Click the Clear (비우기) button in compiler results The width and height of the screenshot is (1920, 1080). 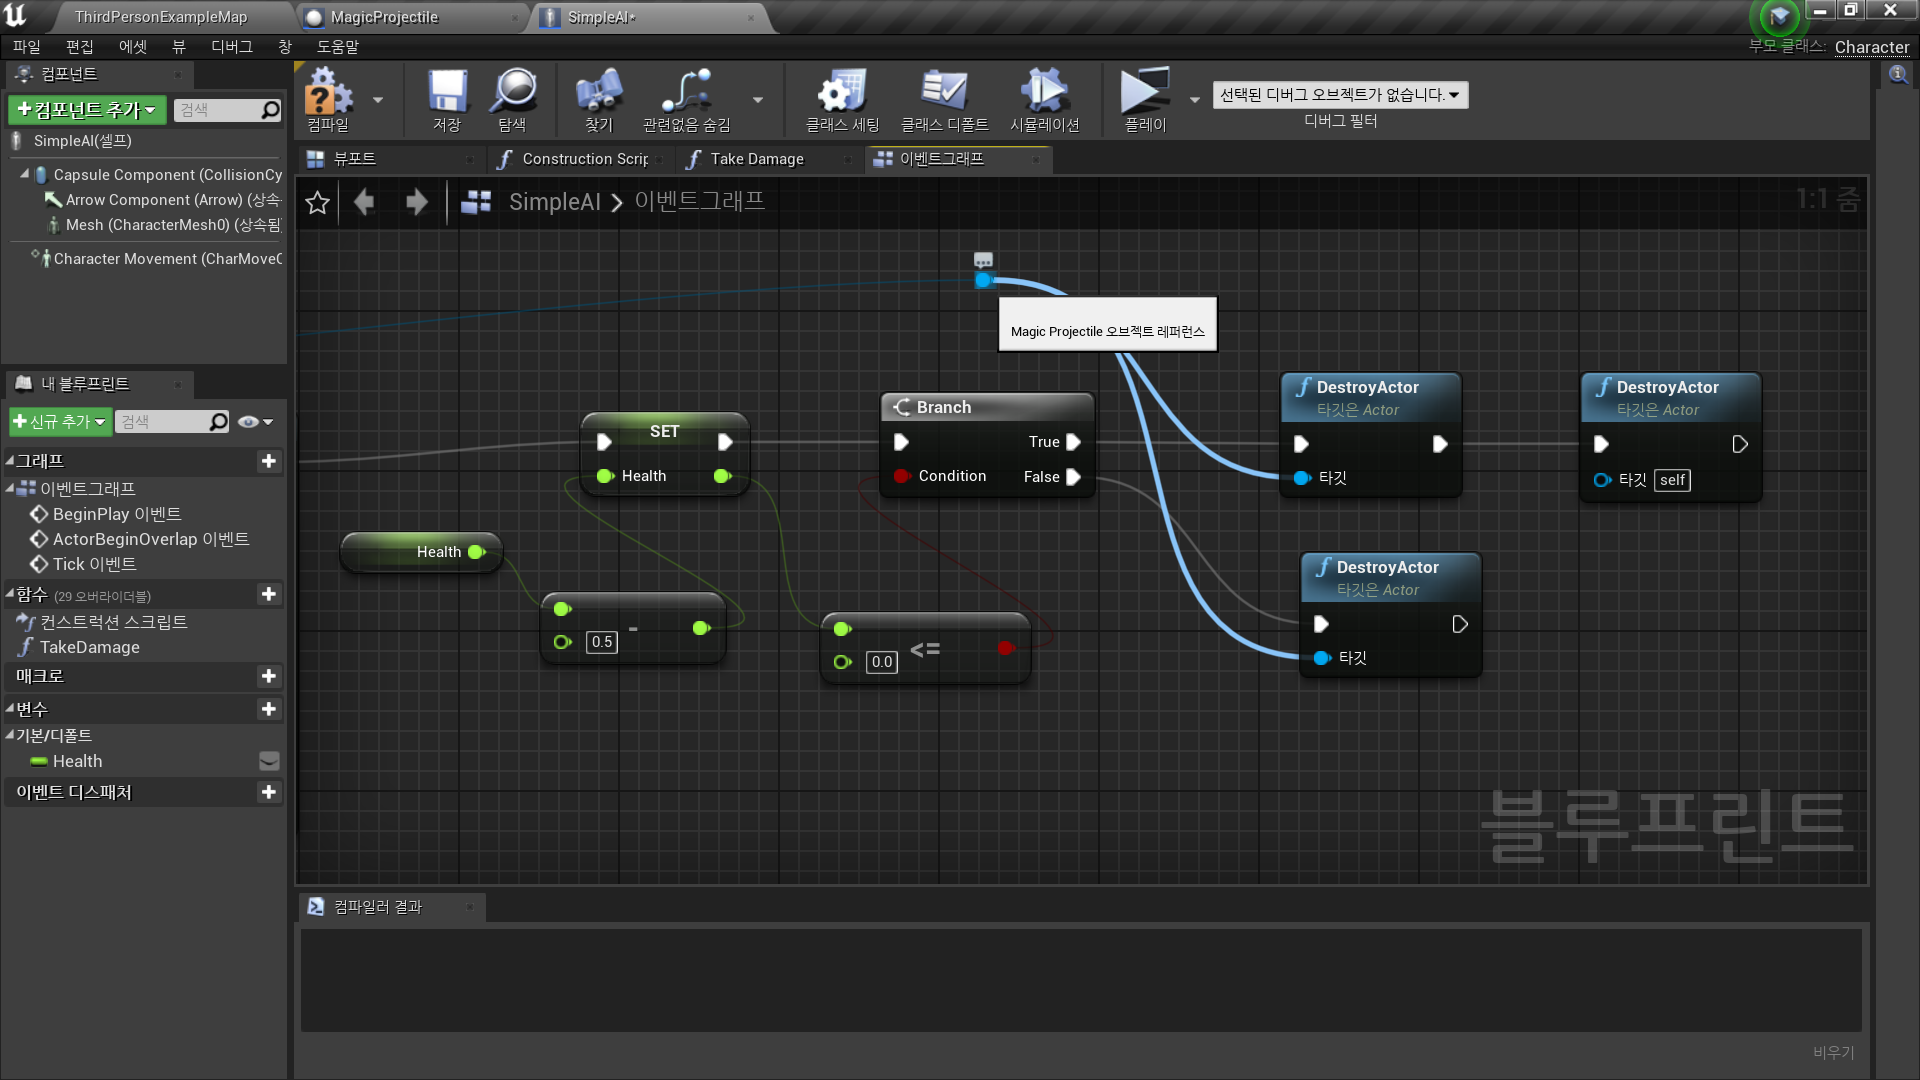point(1833,1052)
